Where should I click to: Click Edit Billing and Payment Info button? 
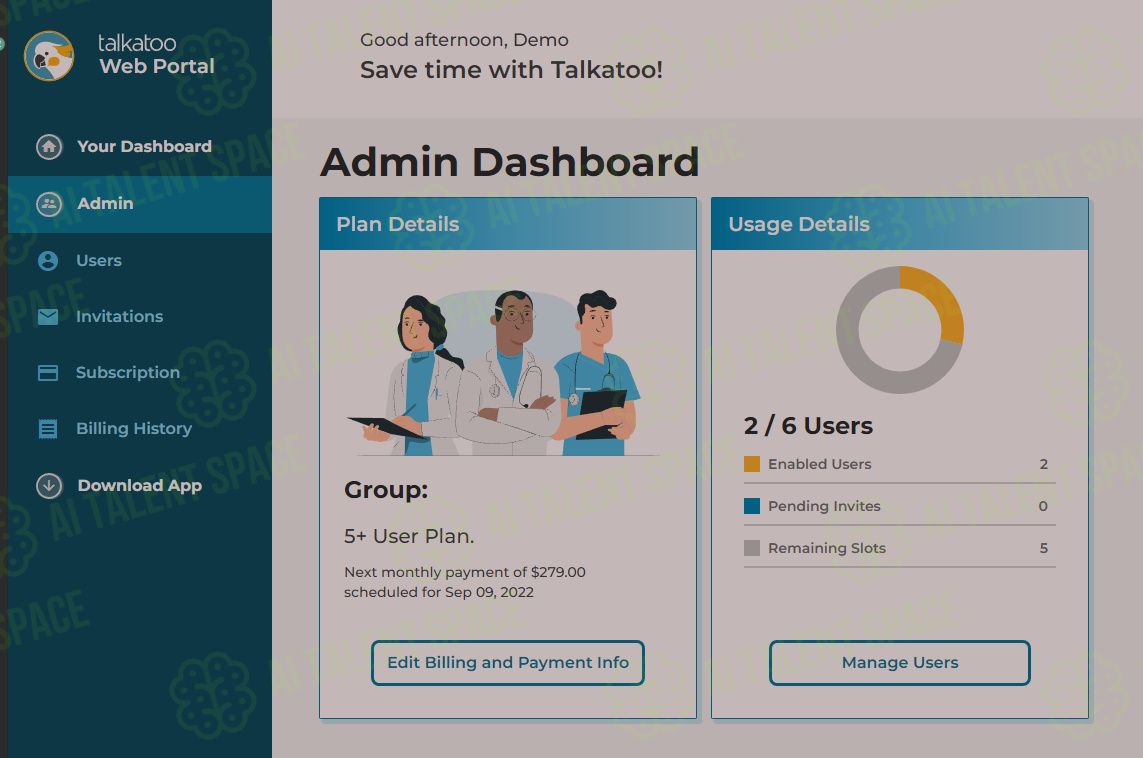pos(507,663)
